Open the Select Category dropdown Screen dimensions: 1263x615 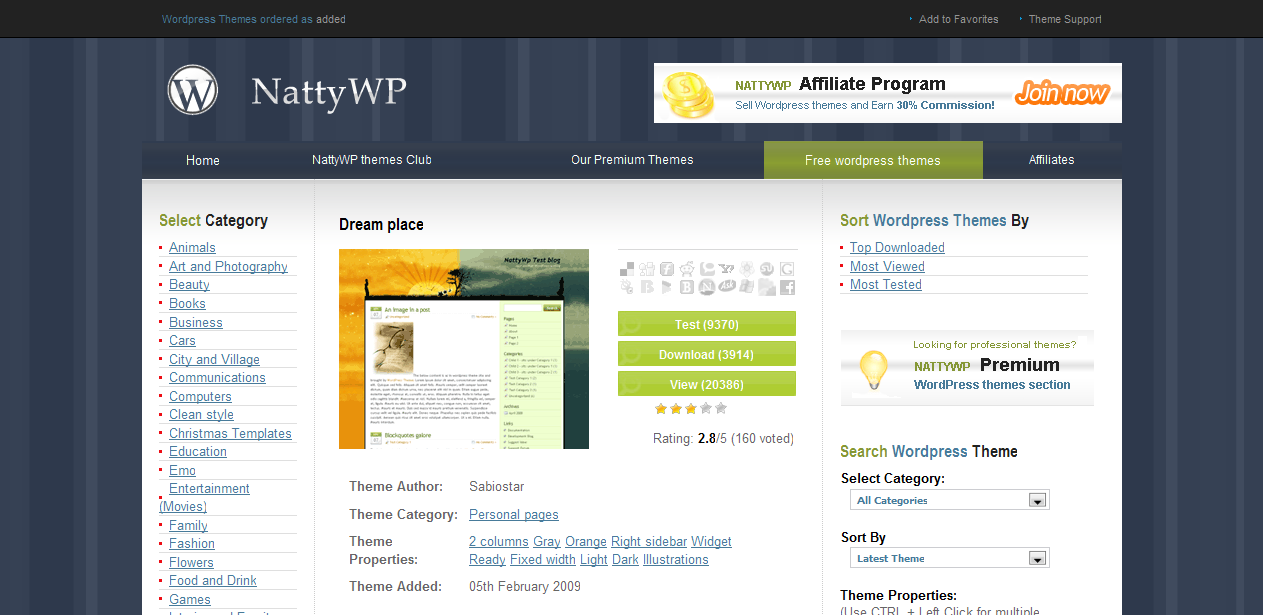950,500
